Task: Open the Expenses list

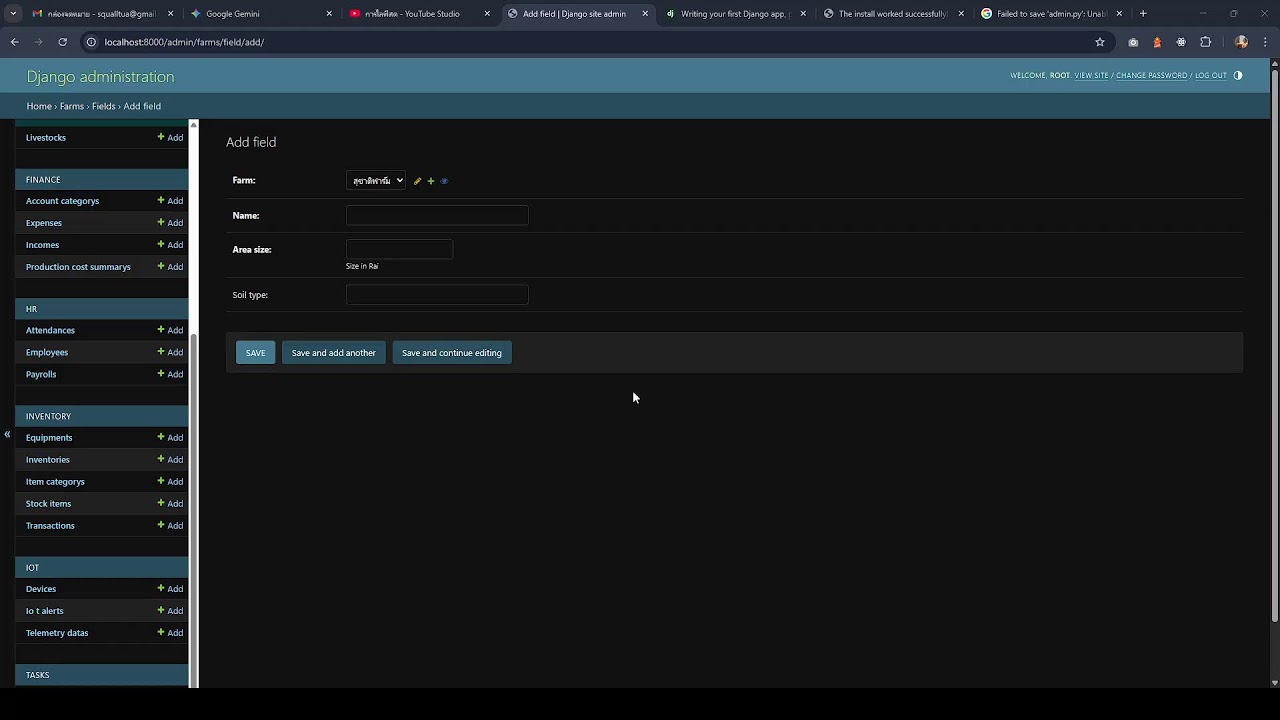Action: pos(44,223)
